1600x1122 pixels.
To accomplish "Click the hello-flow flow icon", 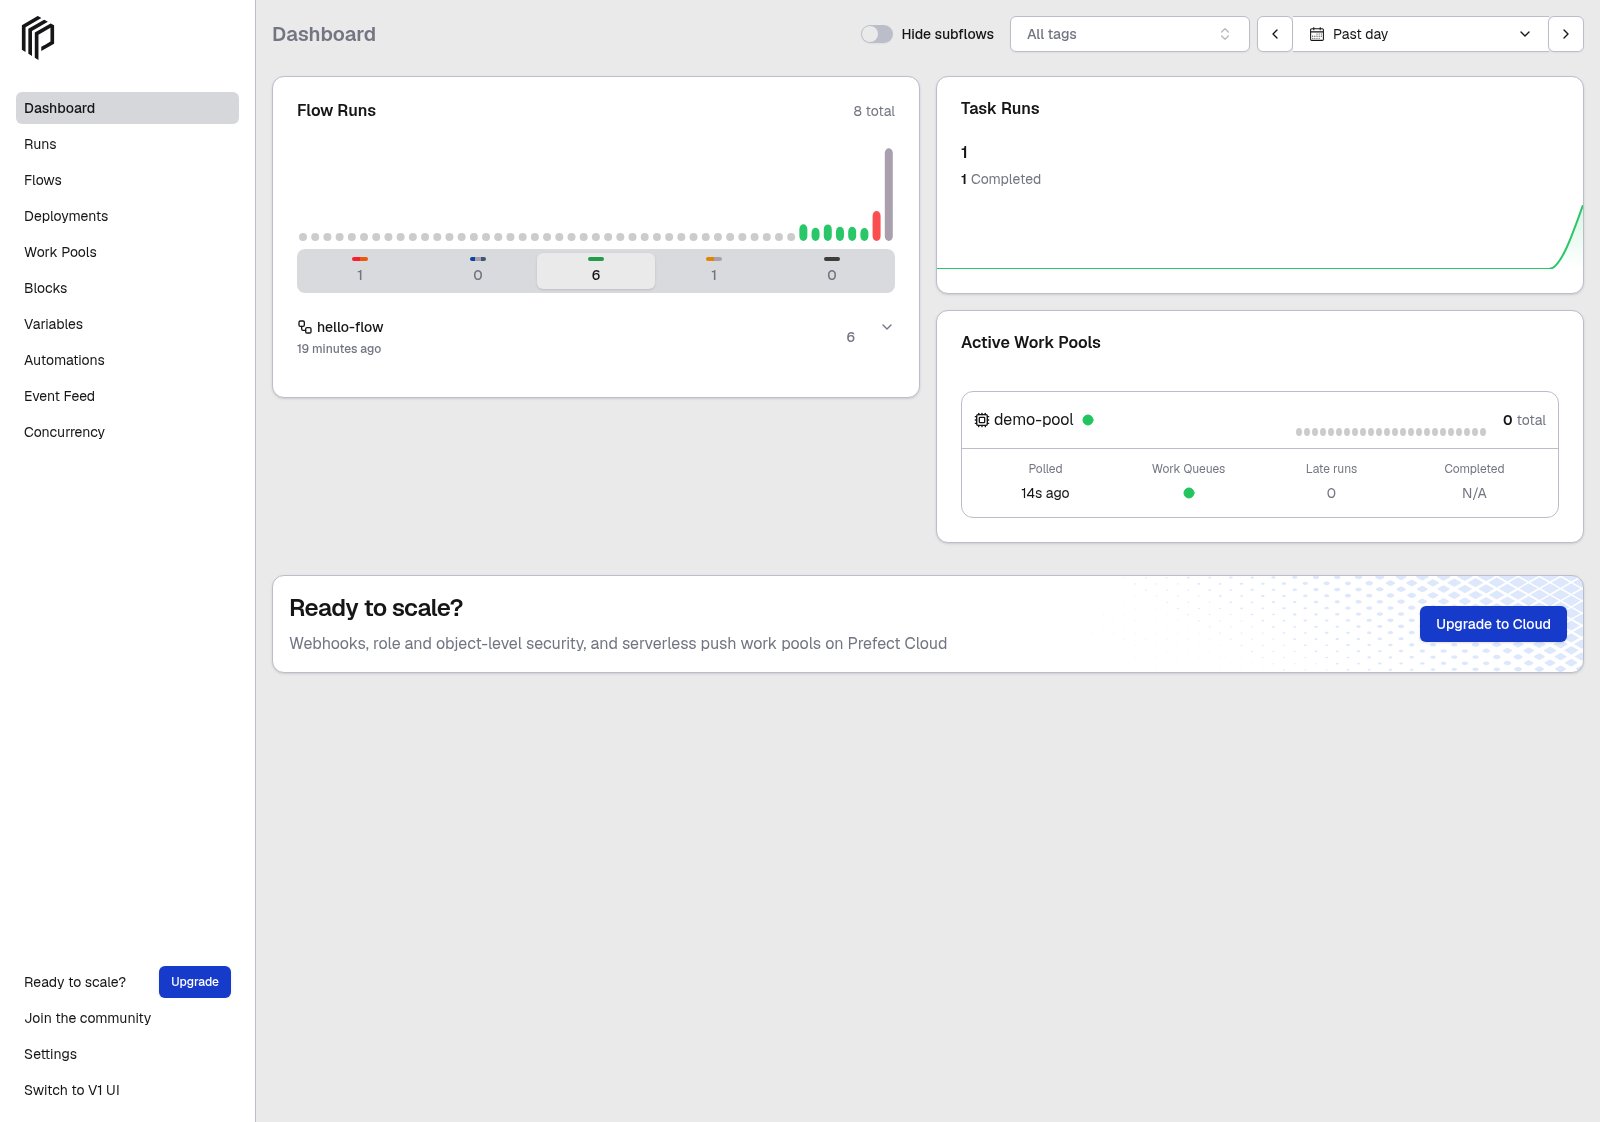I will click(x=305, y=327).
